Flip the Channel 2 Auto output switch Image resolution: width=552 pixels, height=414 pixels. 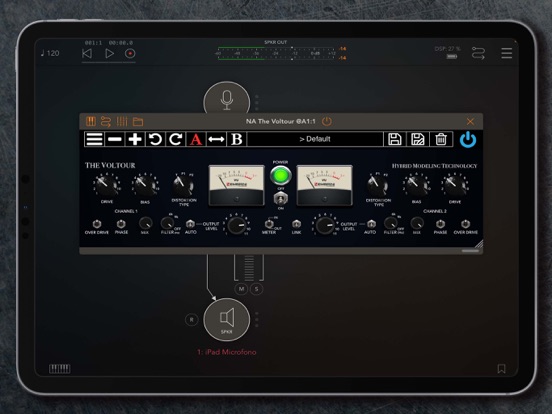pyautogui.click(x=371, y=224)
